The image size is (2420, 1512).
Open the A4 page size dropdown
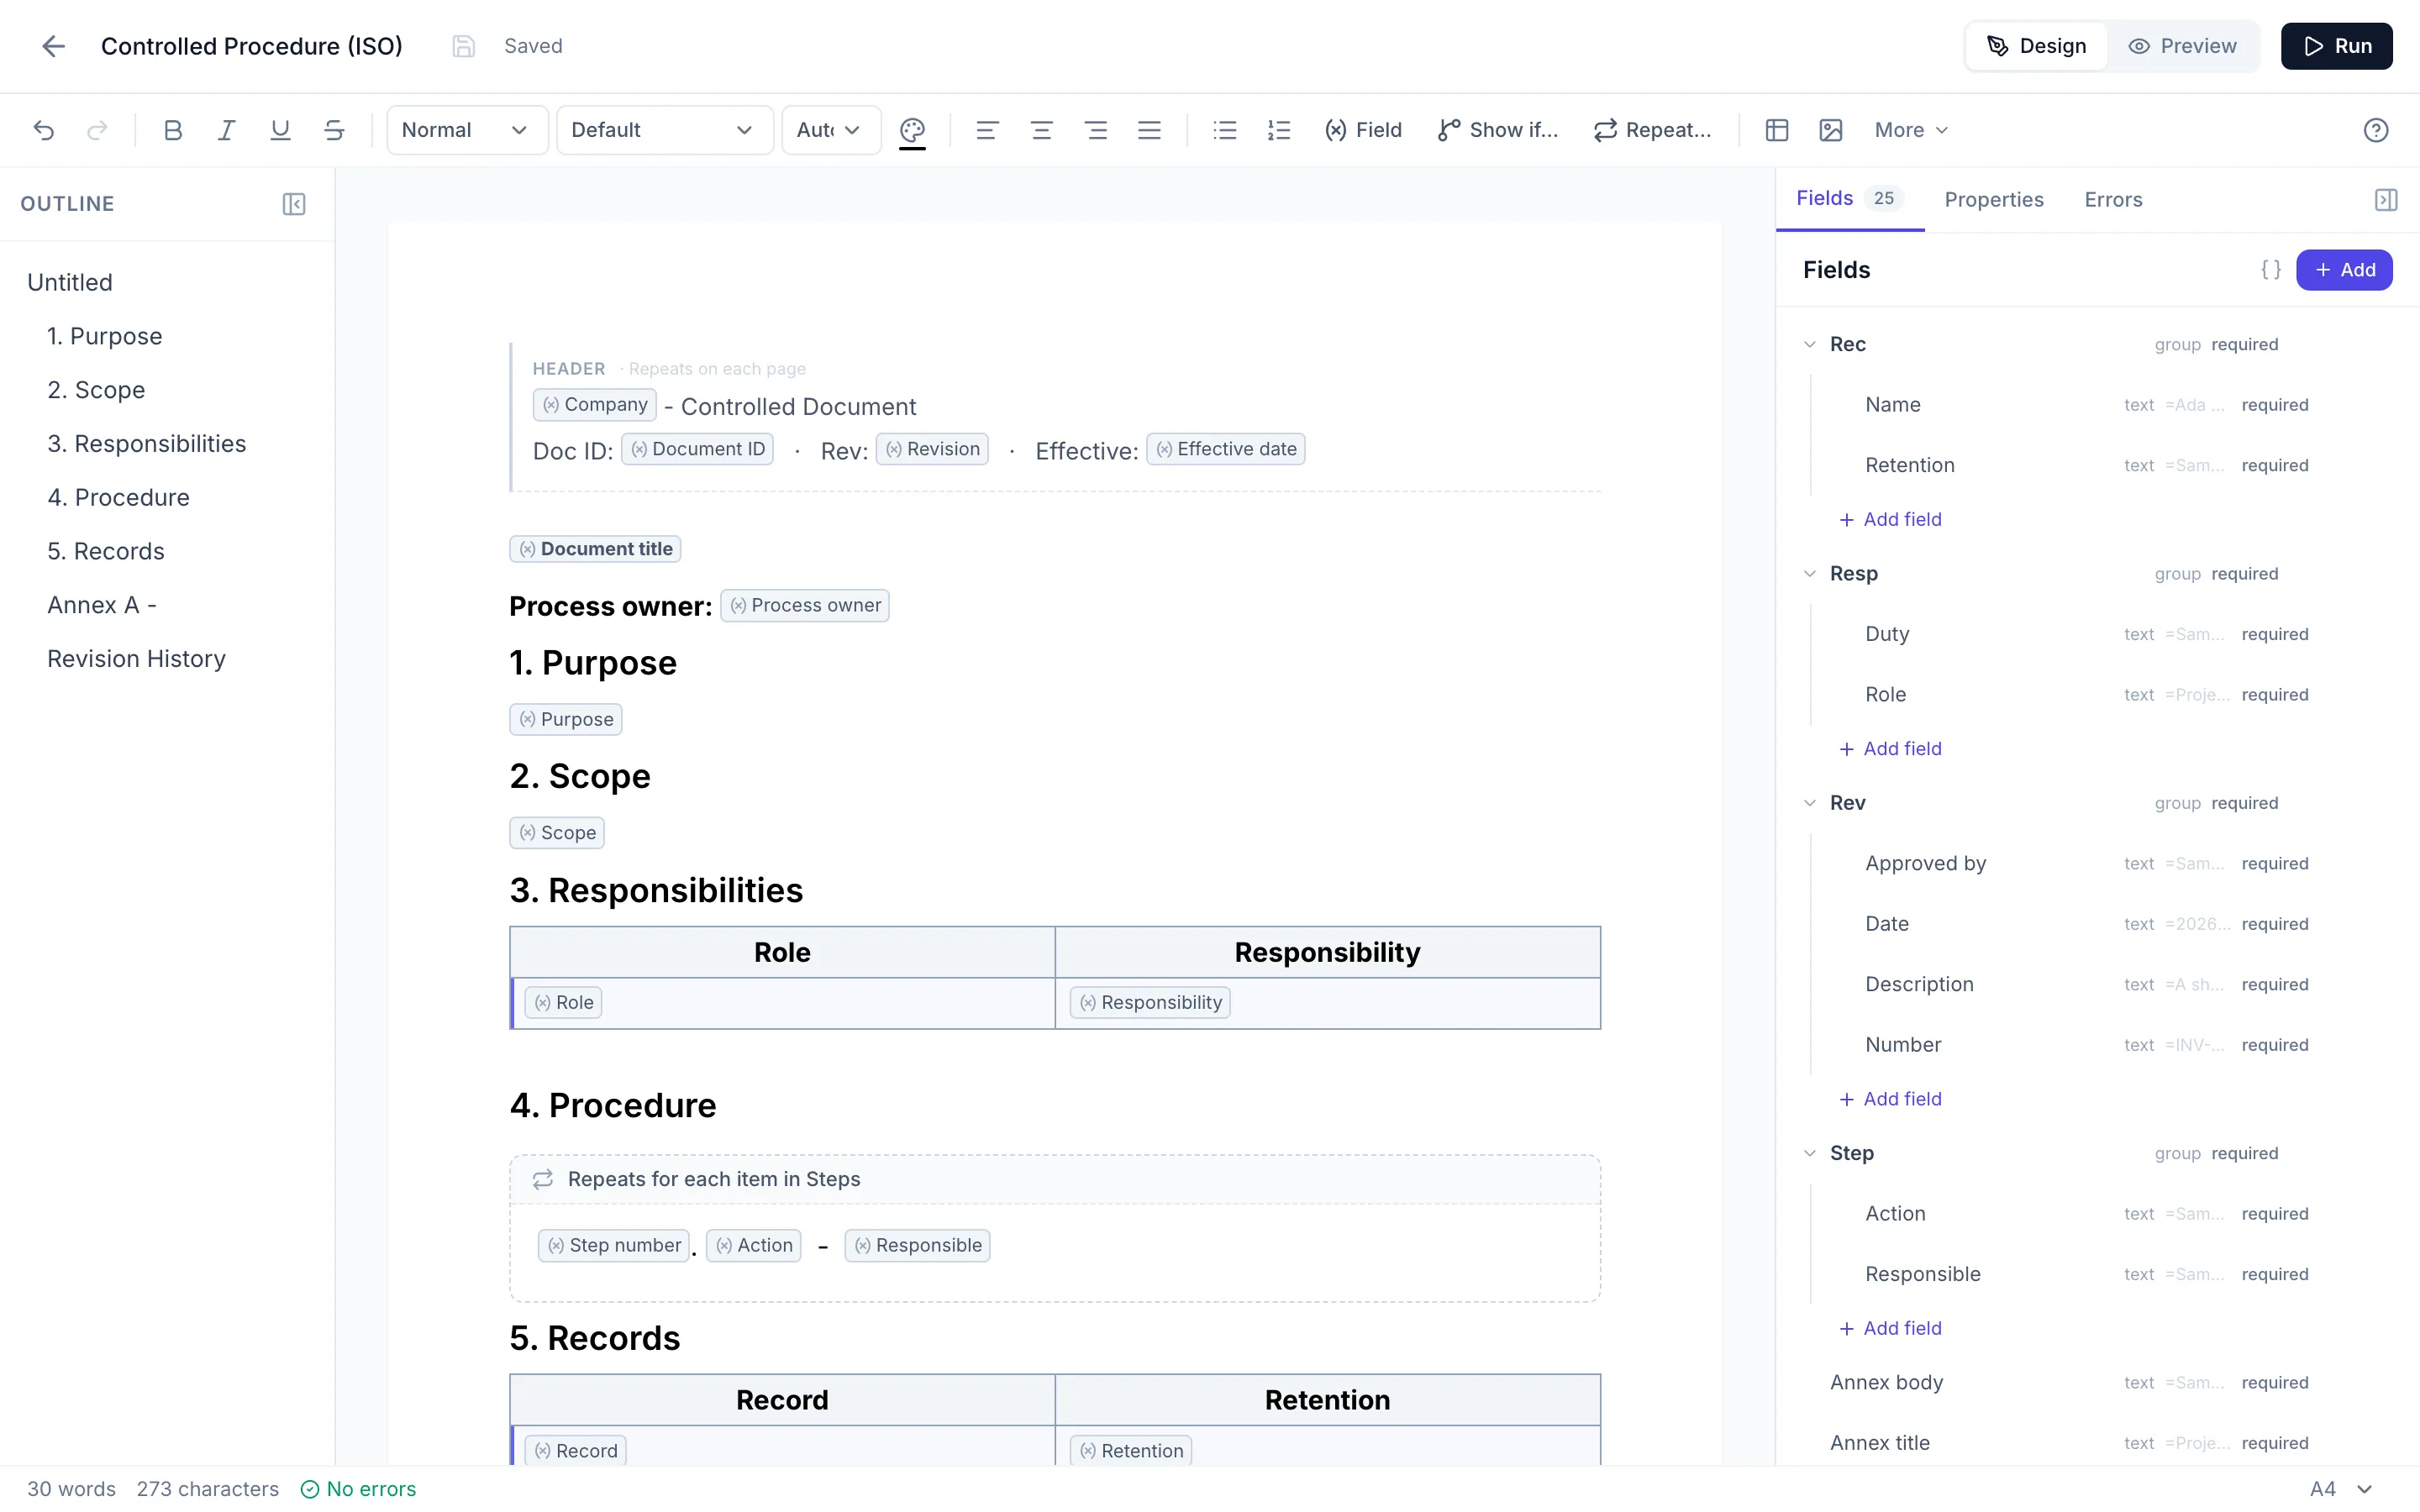(2341, 1489)
